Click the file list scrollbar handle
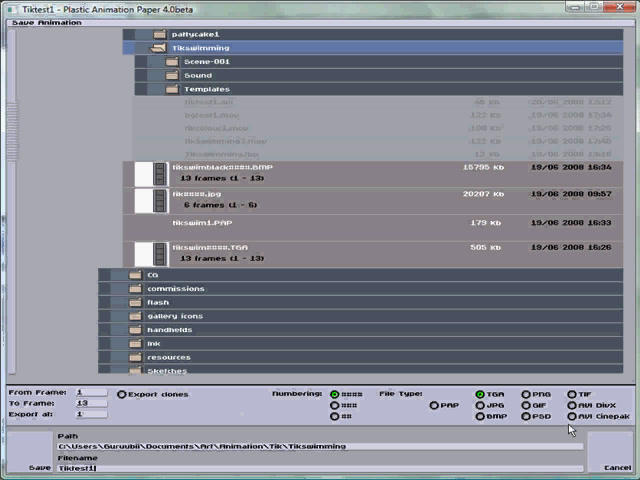 (12, 131)
